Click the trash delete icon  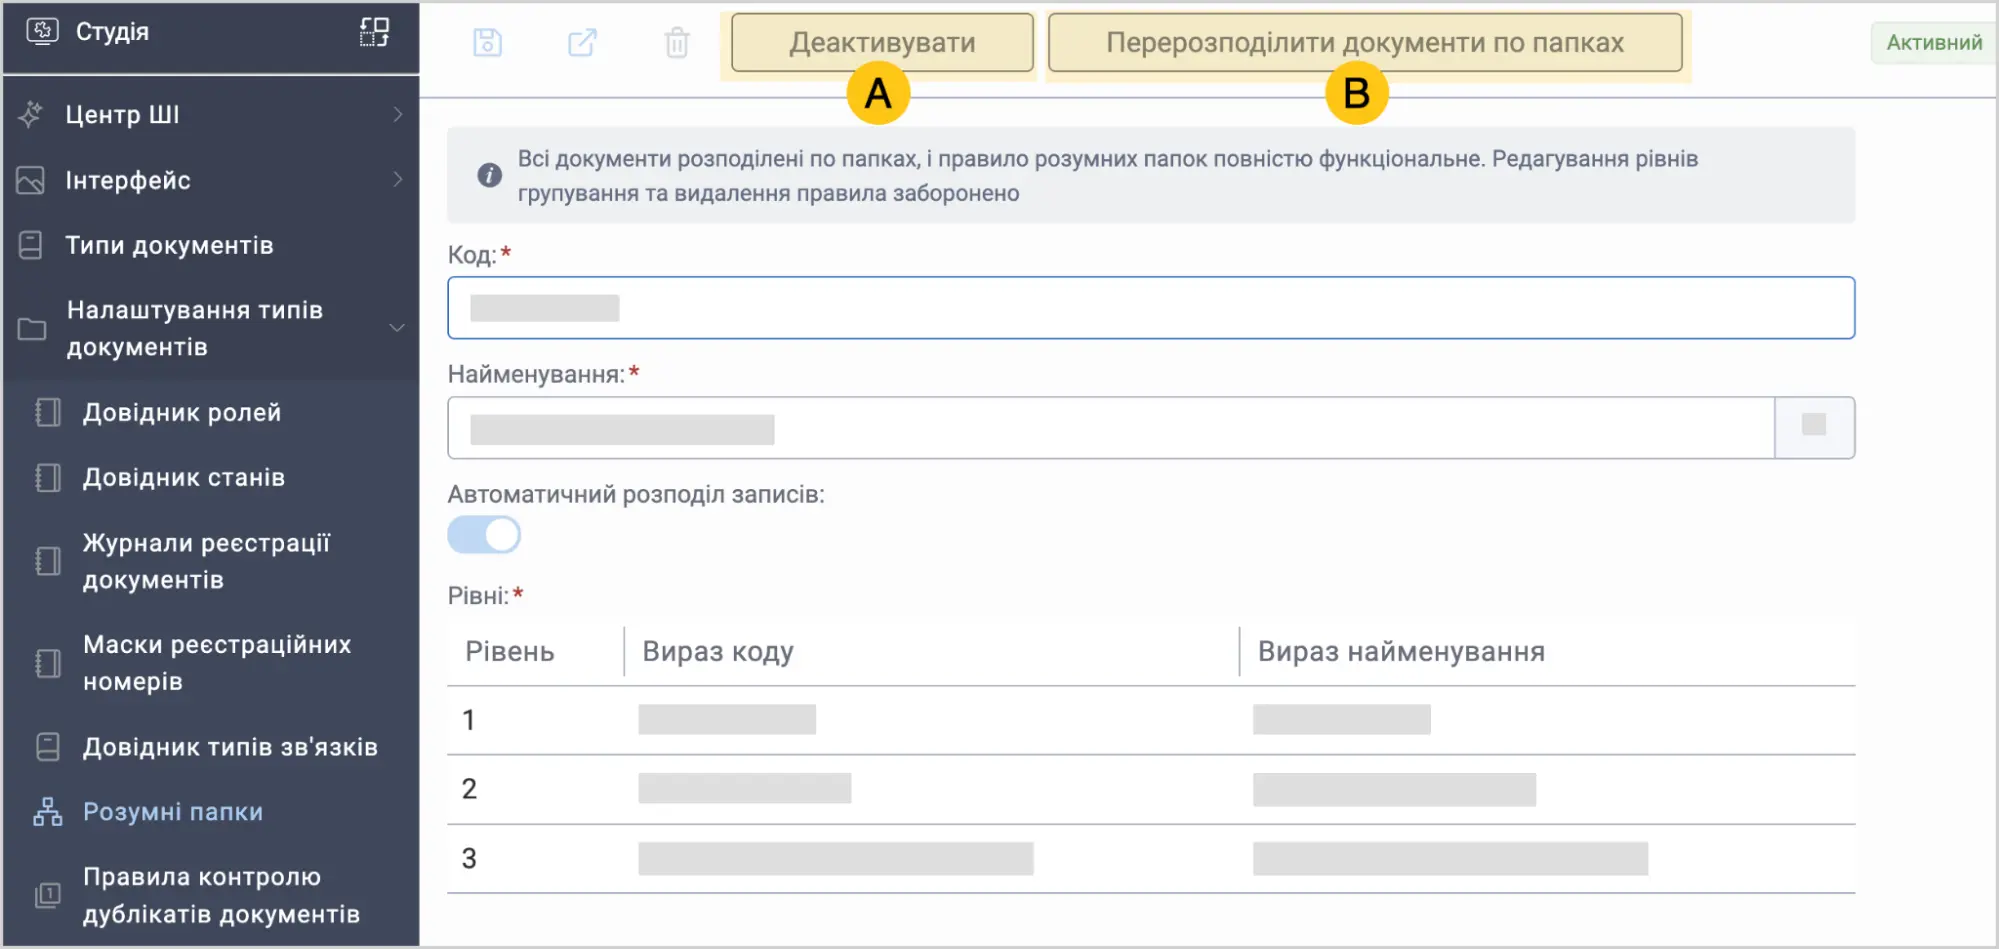pos(677,43)
